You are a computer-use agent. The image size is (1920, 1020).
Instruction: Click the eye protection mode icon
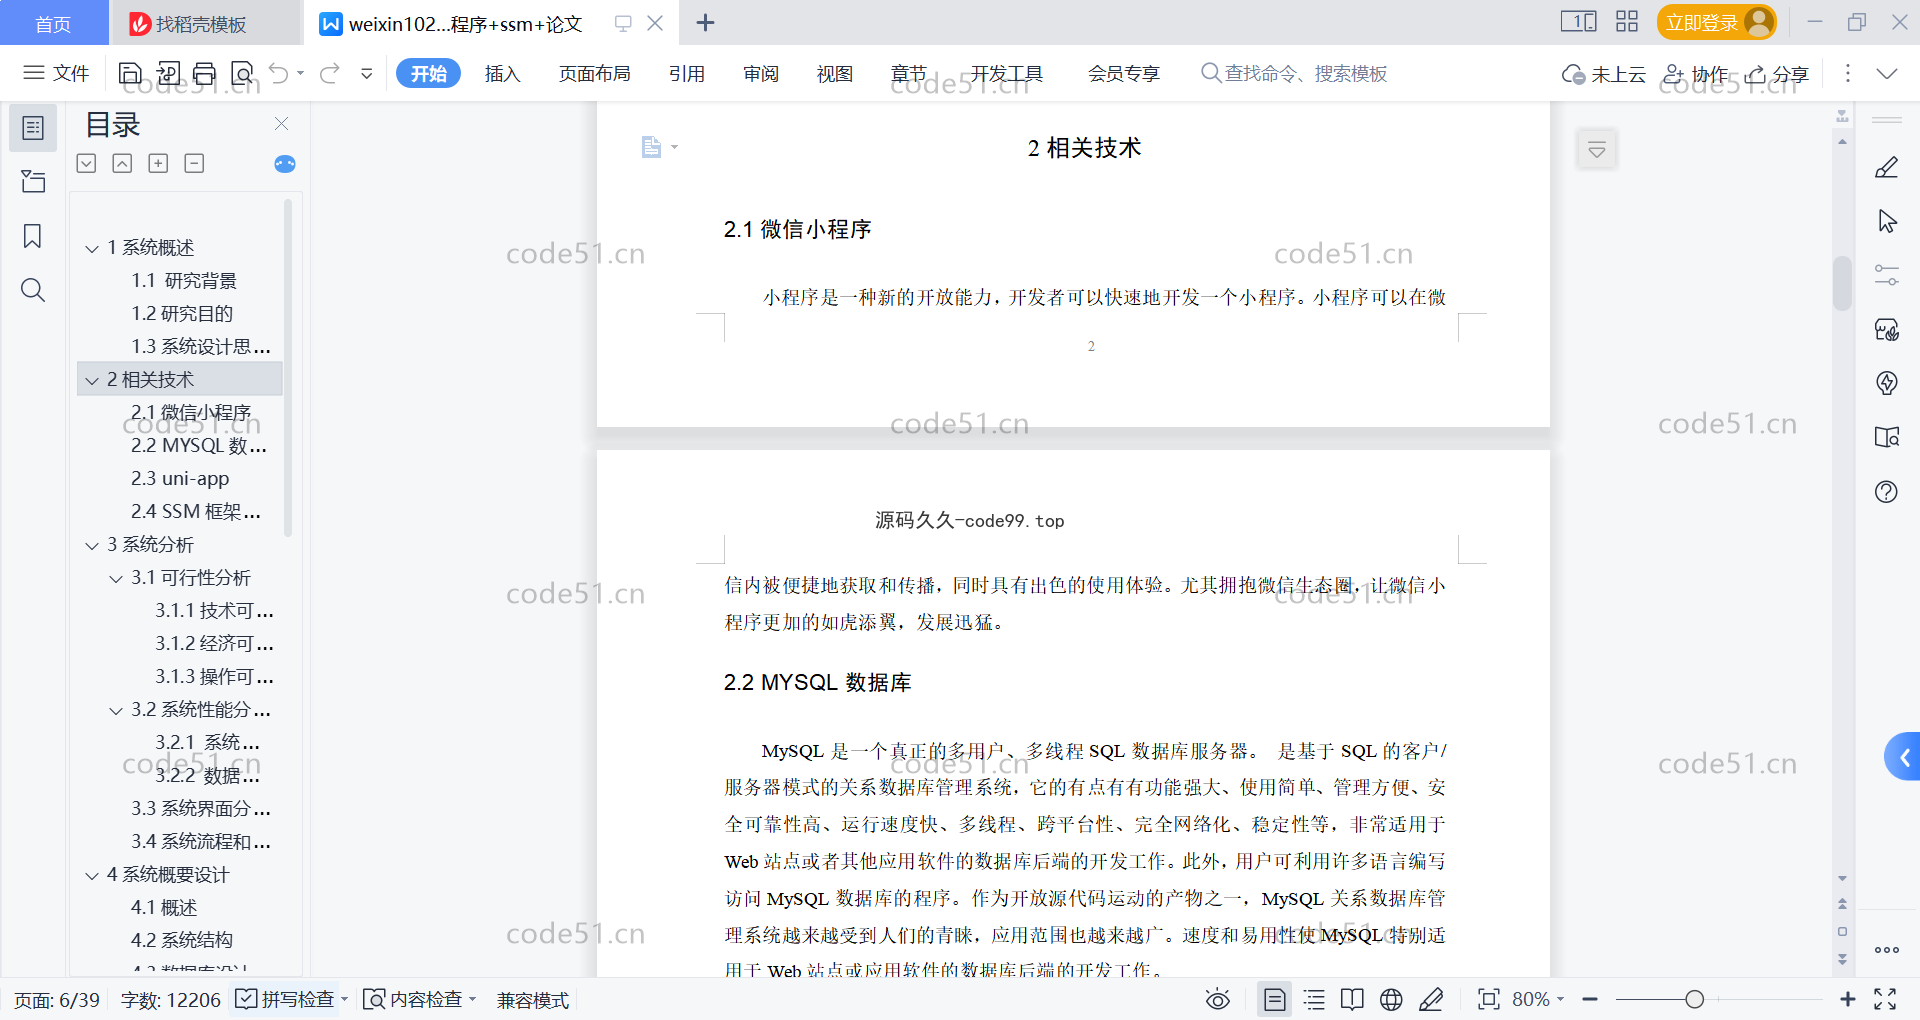click(x=1217, y=999)
